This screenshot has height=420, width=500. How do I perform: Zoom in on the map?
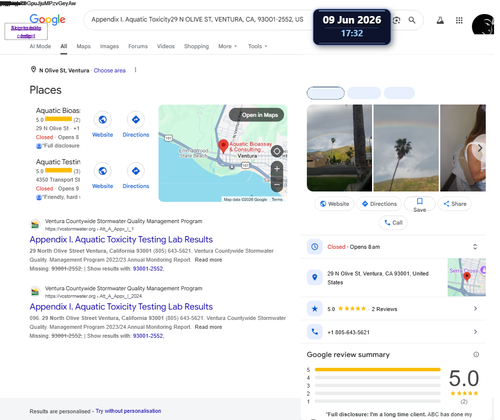[277, 169]
